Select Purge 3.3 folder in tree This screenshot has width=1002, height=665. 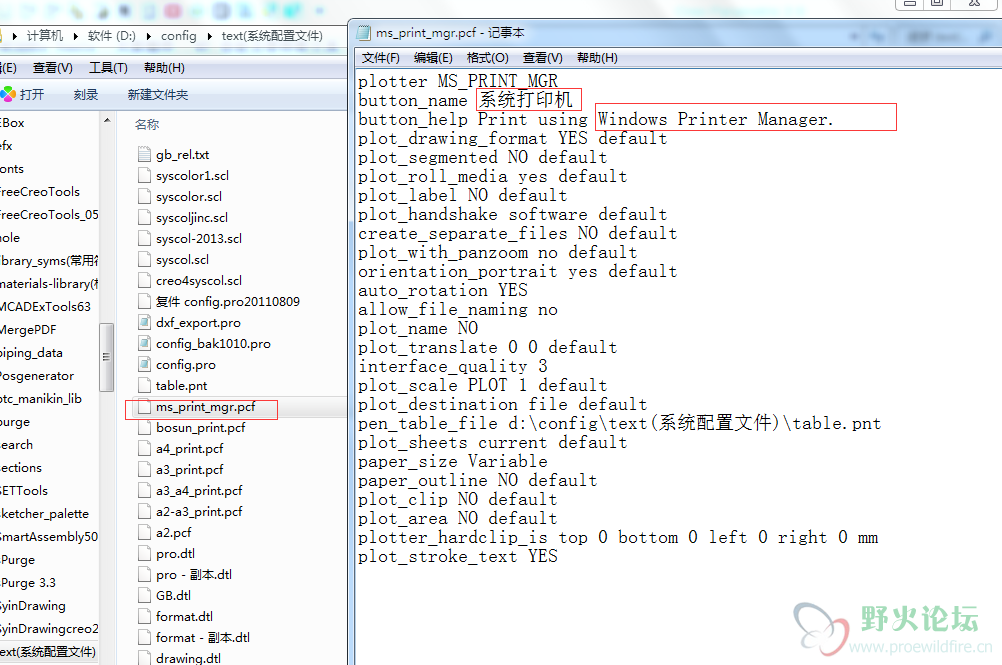coord(28,583)
